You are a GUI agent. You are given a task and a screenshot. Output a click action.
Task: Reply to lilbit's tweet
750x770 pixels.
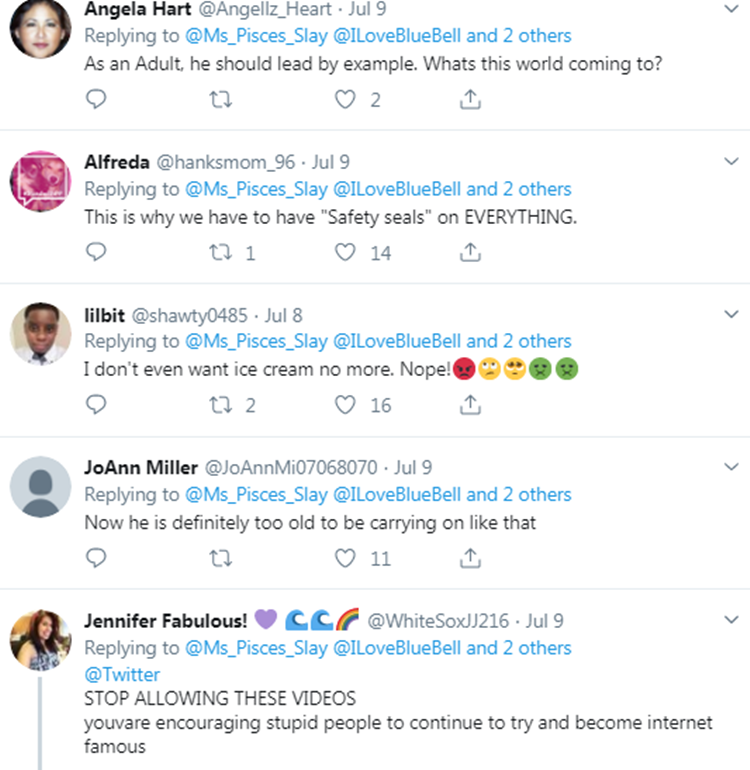pos(96,405)
